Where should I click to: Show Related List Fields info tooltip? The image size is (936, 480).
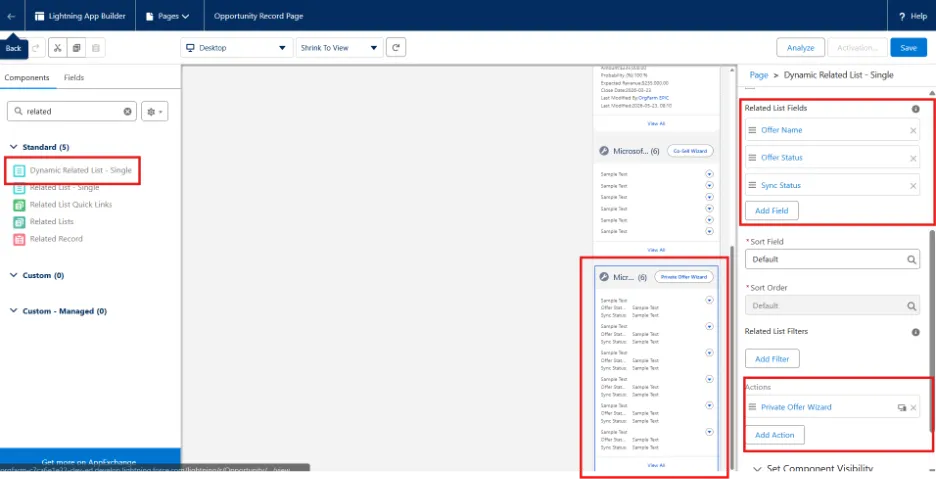pos(915,109)
